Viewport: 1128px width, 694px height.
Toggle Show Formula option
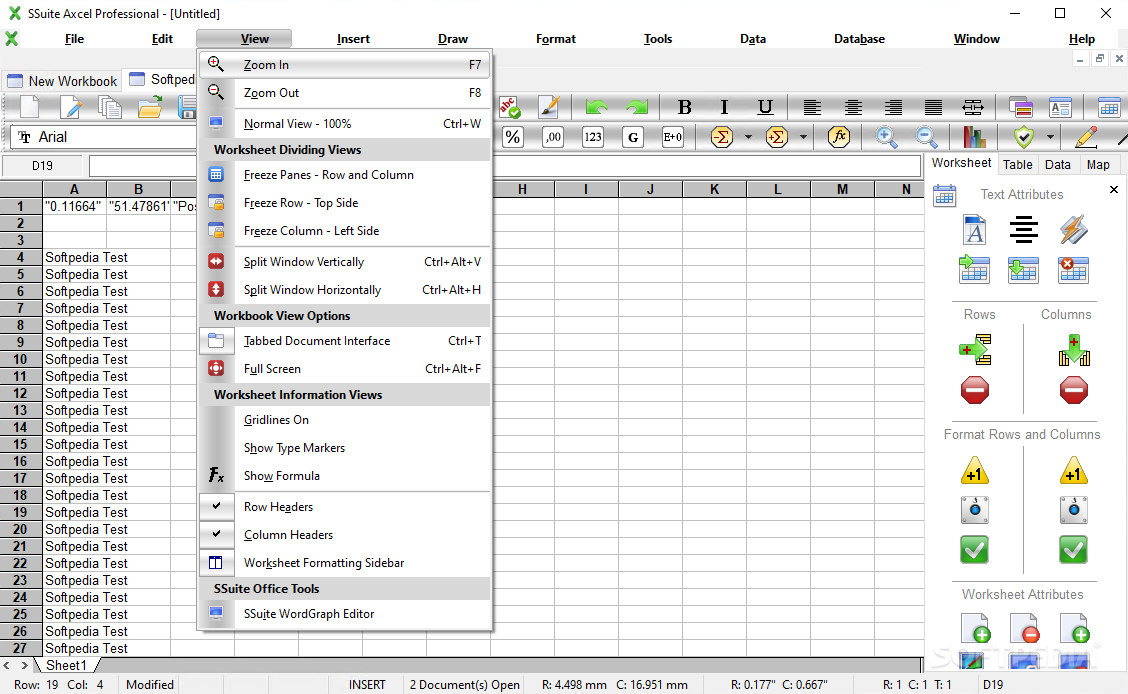[x=345, y=476]
